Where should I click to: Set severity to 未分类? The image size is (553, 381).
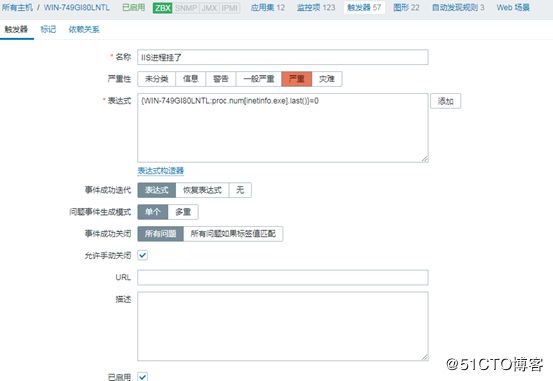point(157,79)
